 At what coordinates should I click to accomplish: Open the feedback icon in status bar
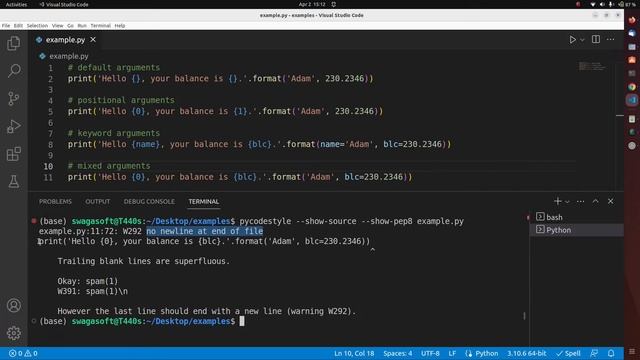(594, 353)
